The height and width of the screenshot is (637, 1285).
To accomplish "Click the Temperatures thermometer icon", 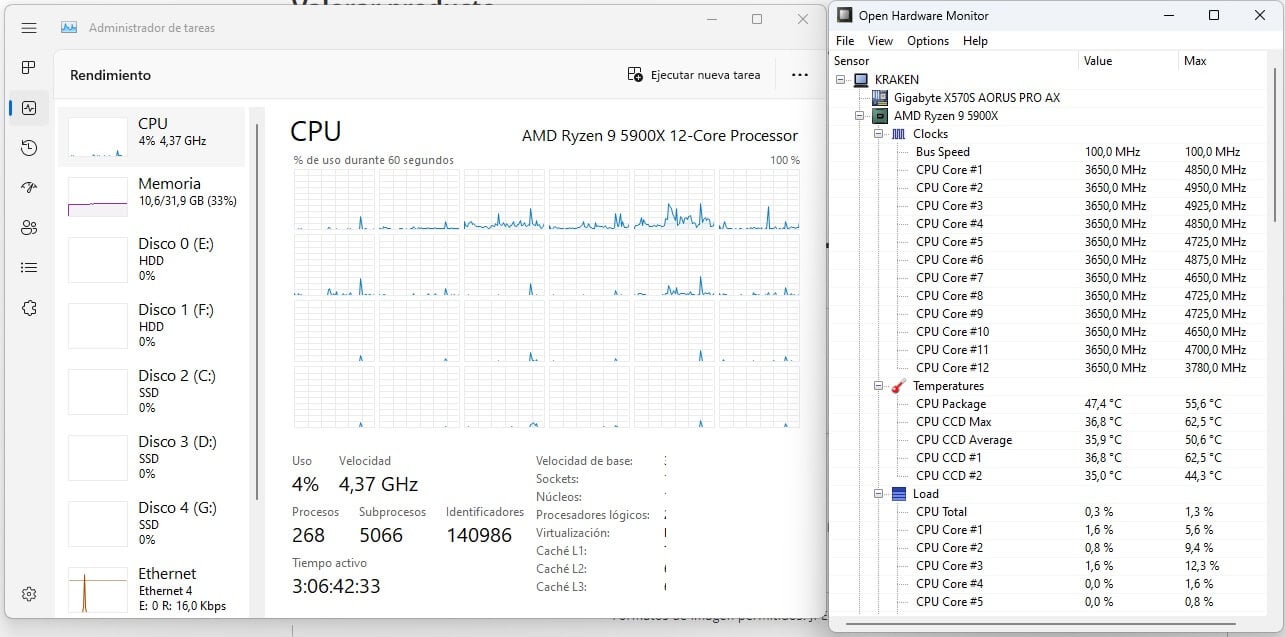I will tap(899, 386).
